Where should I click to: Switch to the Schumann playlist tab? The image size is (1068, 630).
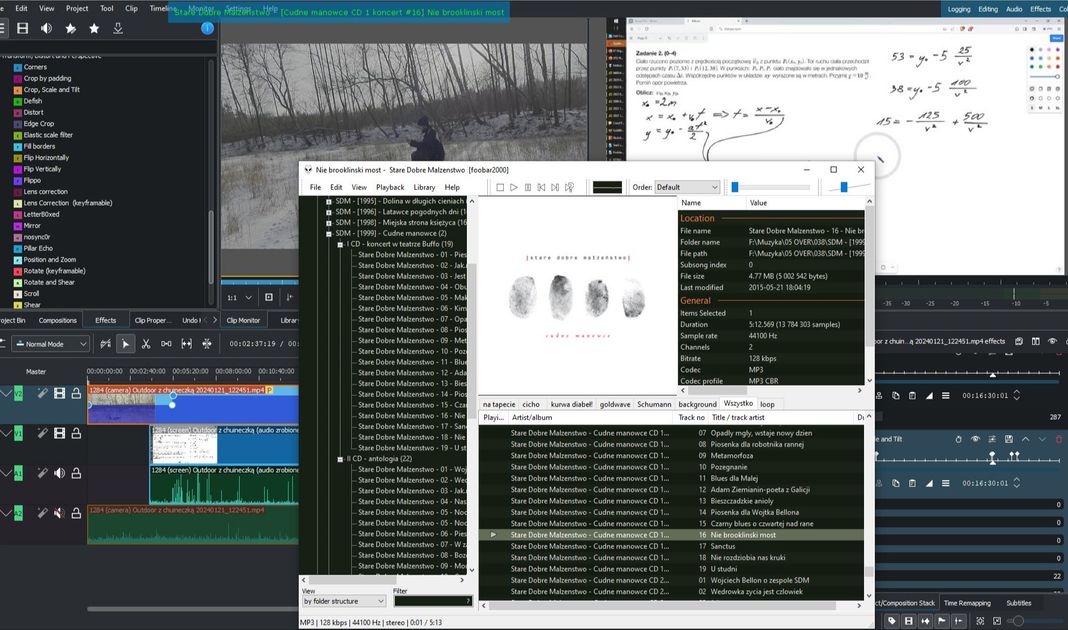(x=654, y=404)
